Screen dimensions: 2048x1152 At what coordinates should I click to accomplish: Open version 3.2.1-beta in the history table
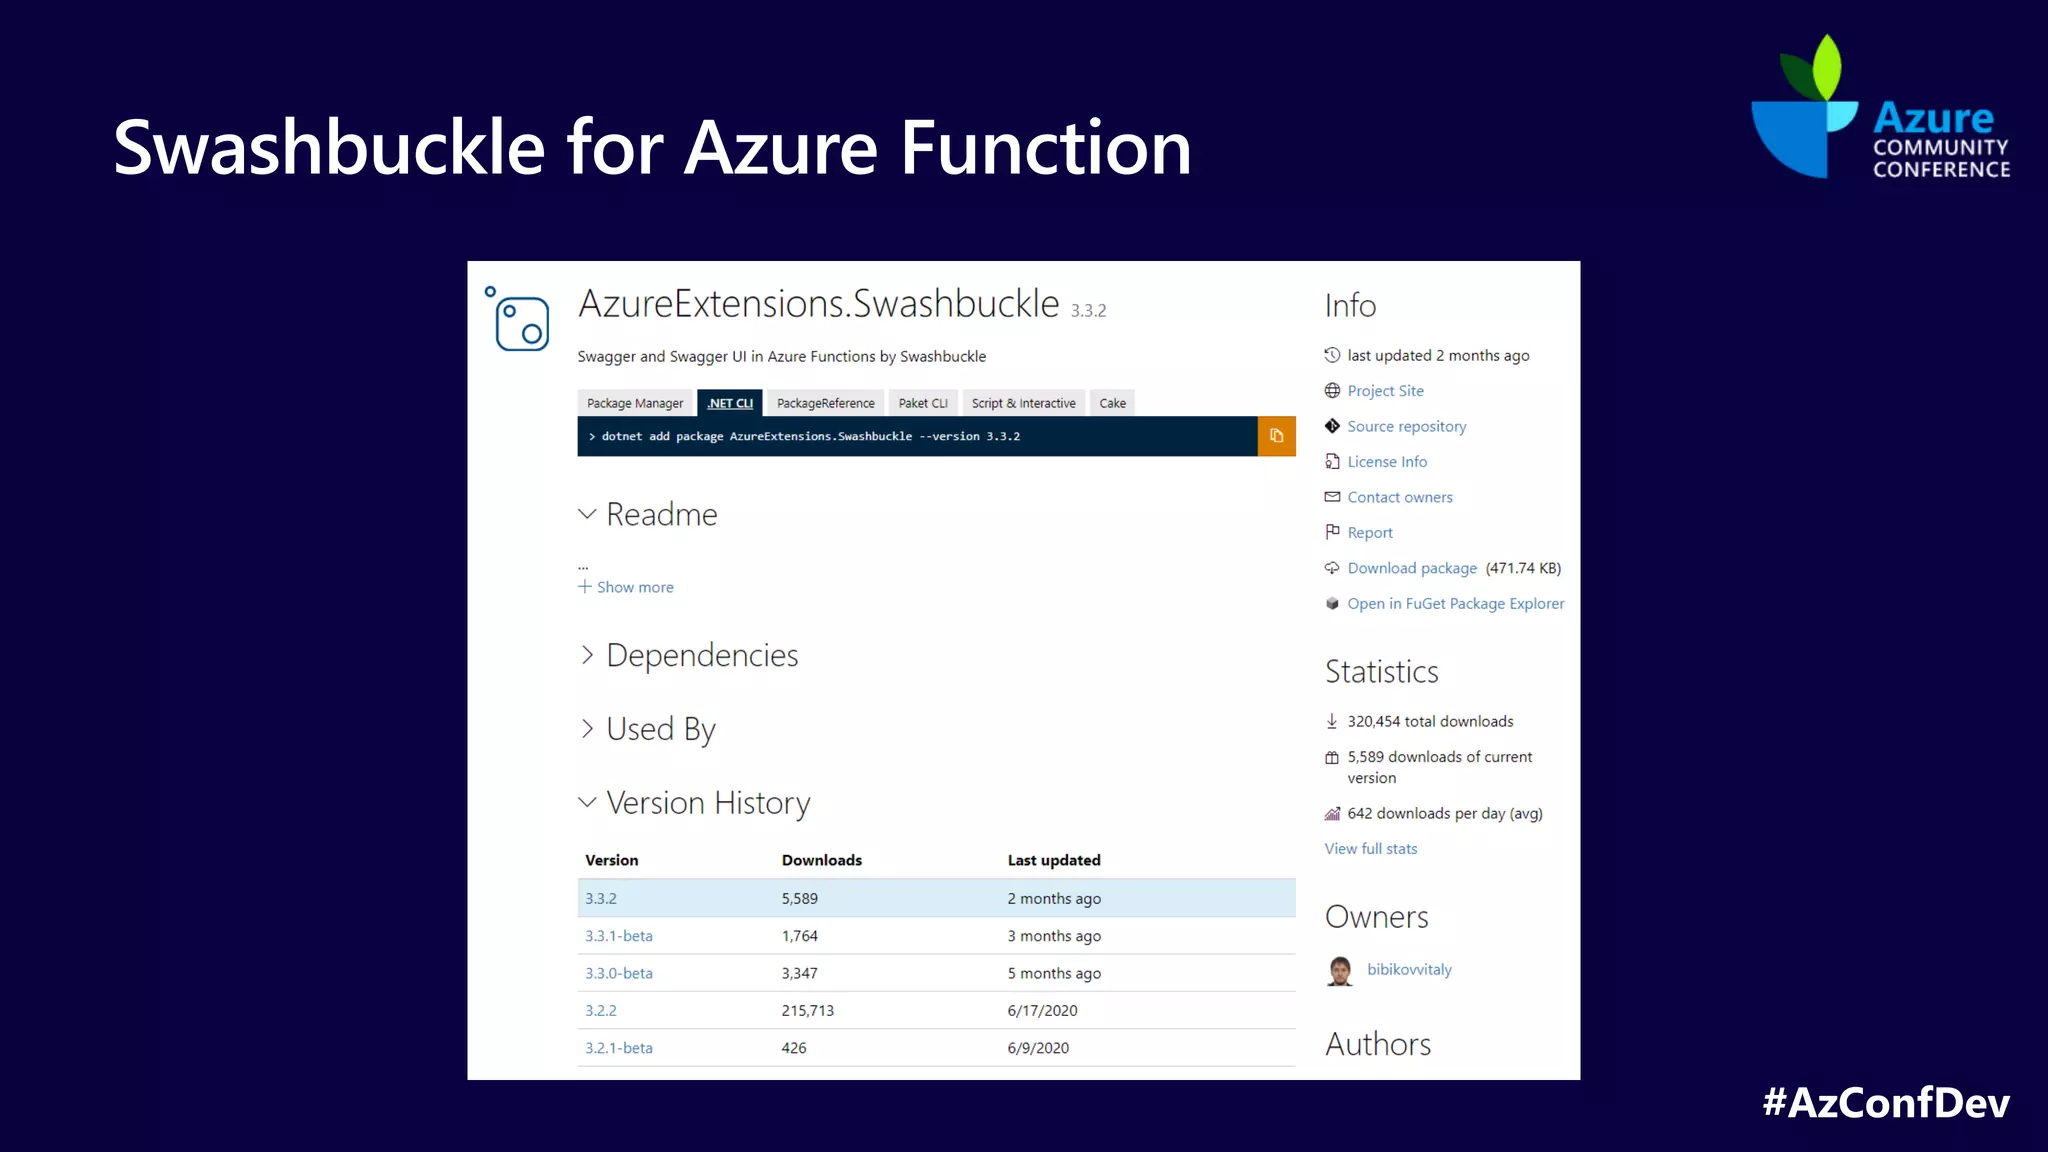point(619,1048)
